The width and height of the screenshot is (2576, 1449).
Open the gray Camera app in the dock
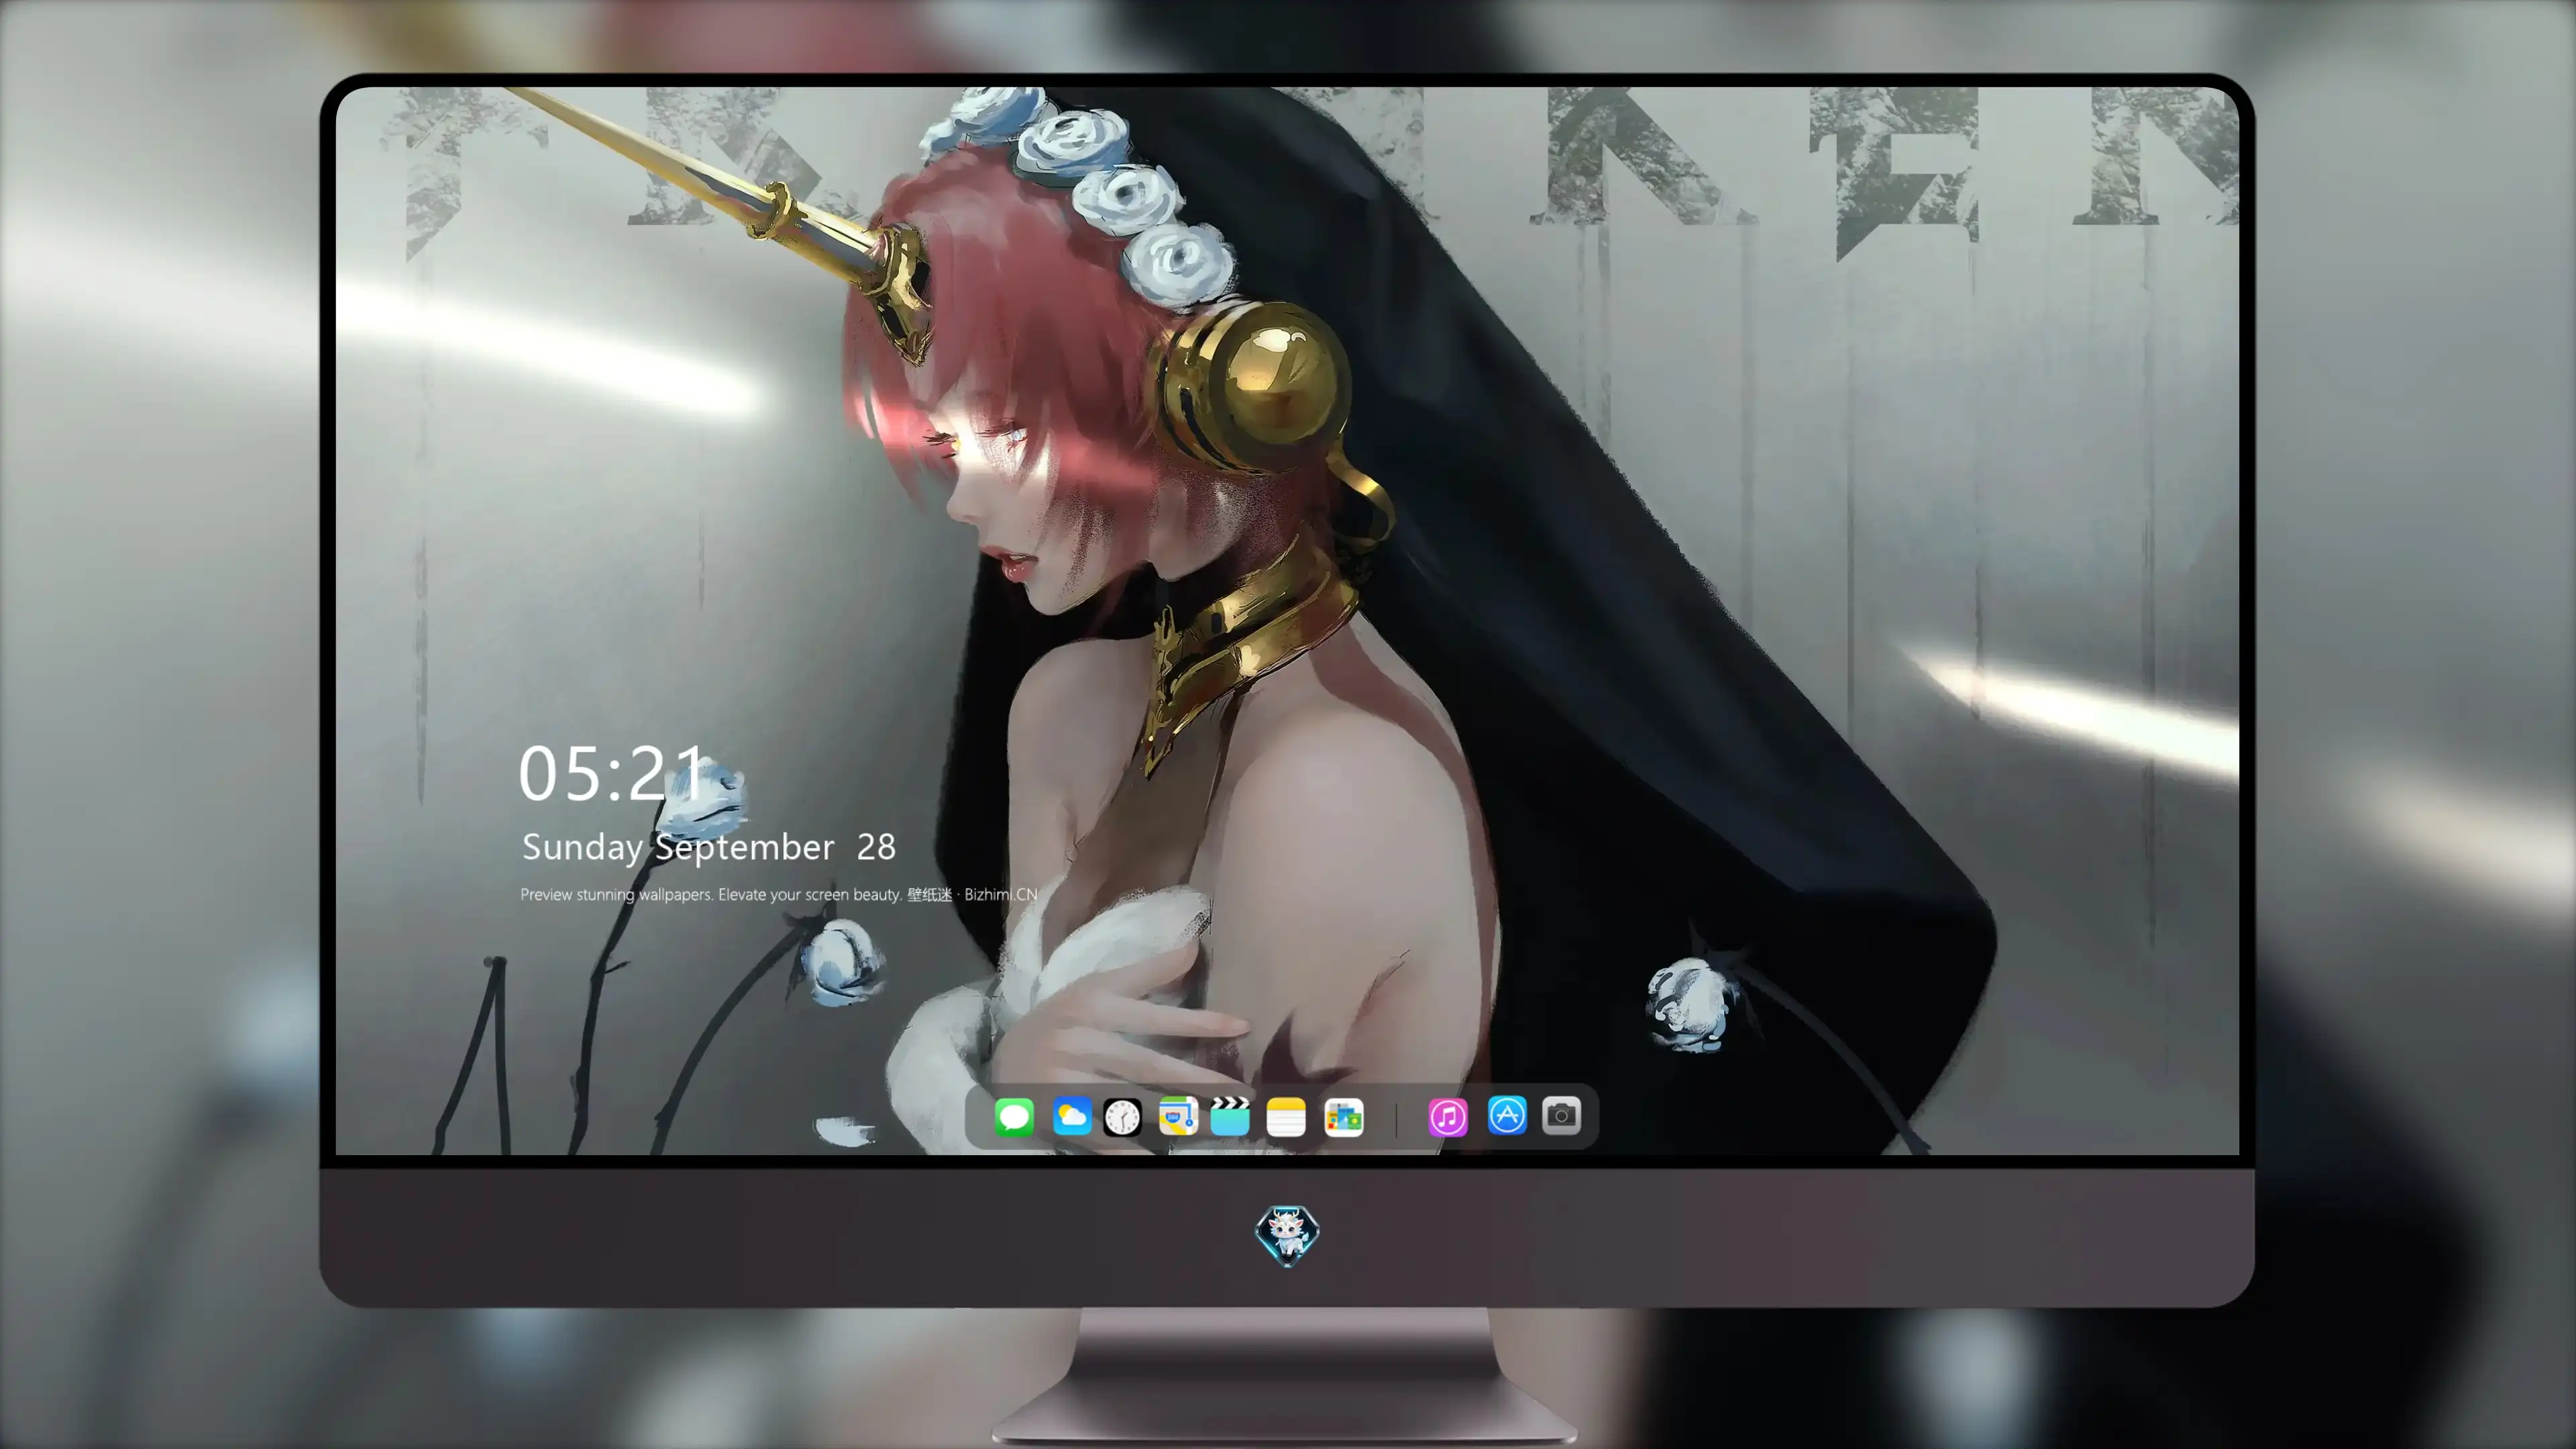click(x=1561, y=1115)
